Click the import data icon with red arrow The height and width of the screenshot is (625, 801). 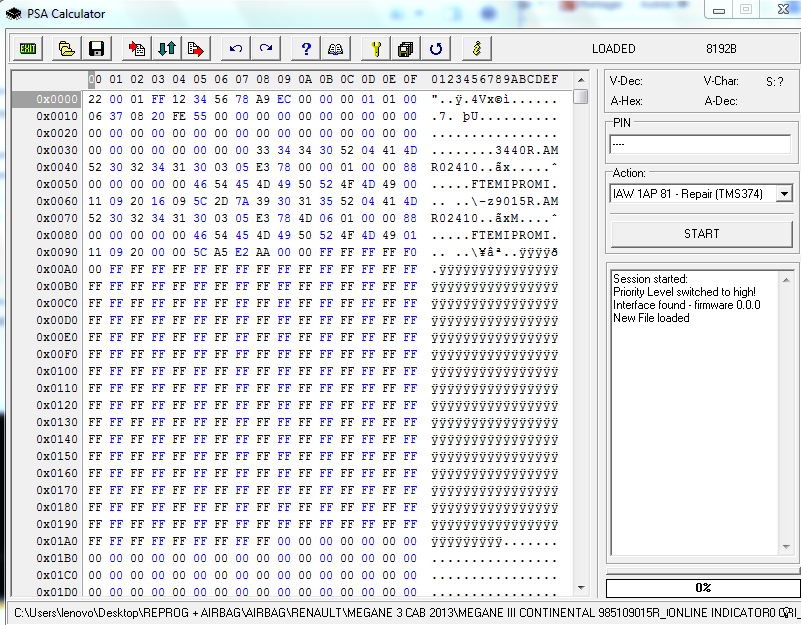pyautogui.click(x=137, y=49)
